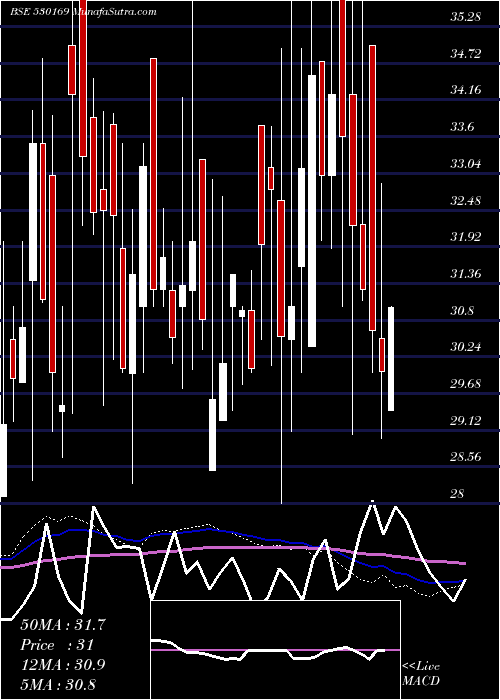Click the 34.16 price axis label
Screen dimensions: 500x700
point(466,91)
